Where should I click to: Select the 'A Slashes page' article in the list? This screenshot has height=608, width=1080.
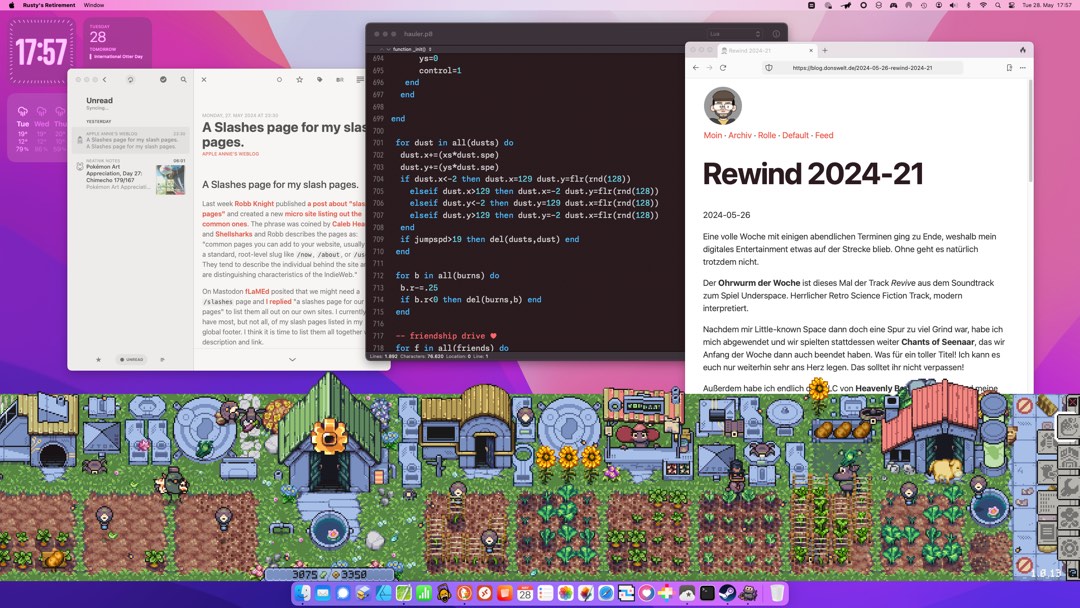[131, 140]
